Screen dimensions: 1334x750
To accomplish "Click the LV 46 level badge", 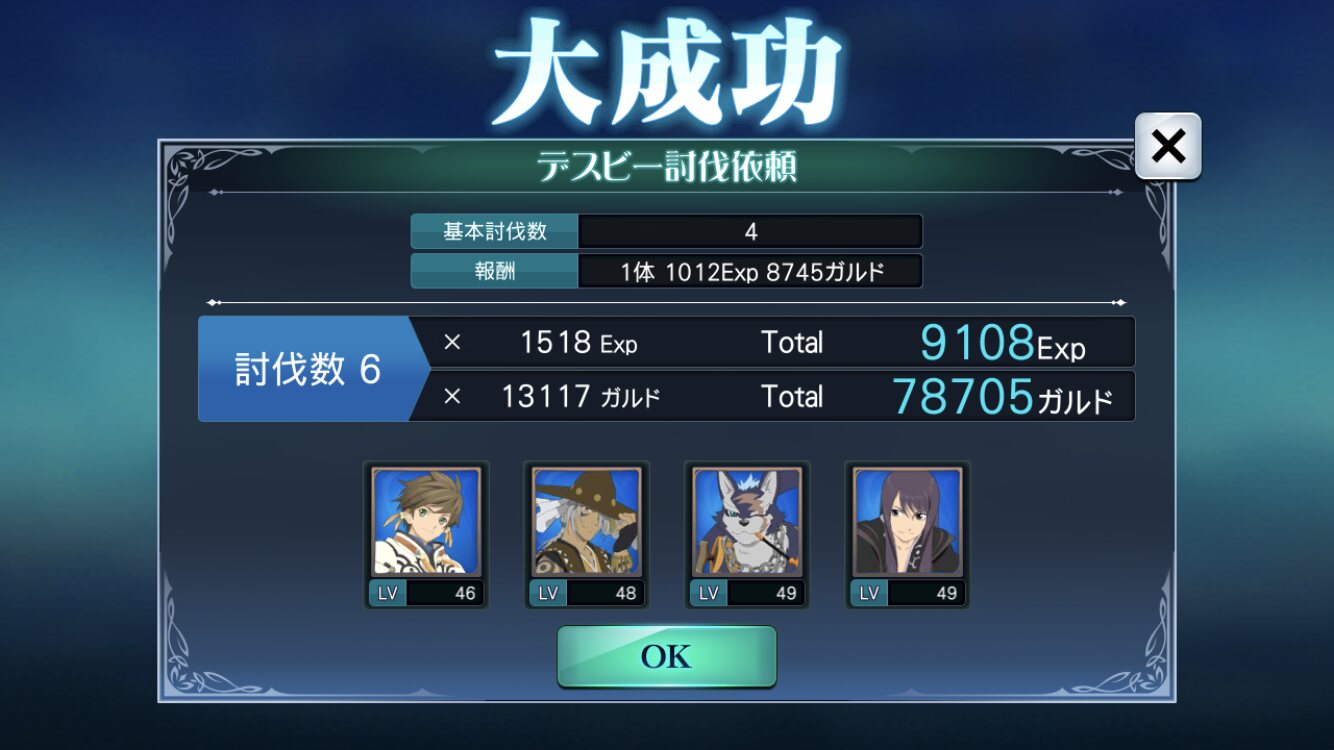I will pyautogui.click(x=426, y=593).
